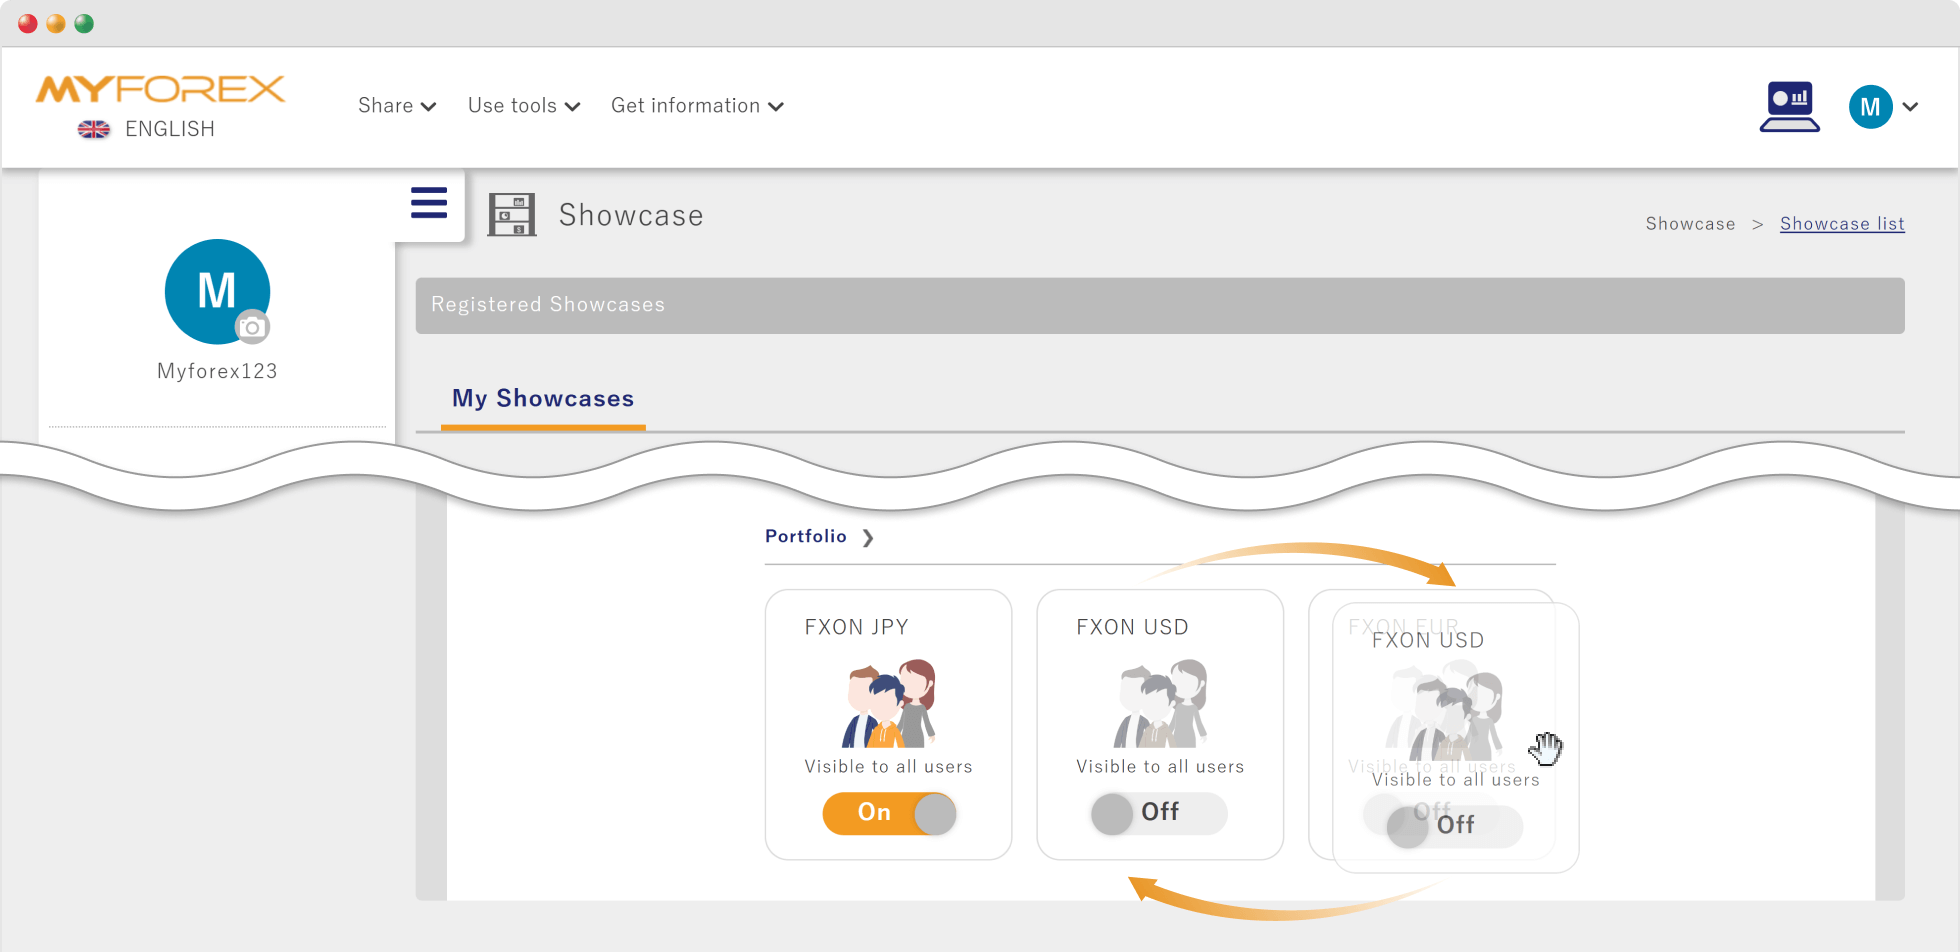Viewport: 1960px width, 952px height.
Task: Click the UK flag language icon
Action: 94,129
